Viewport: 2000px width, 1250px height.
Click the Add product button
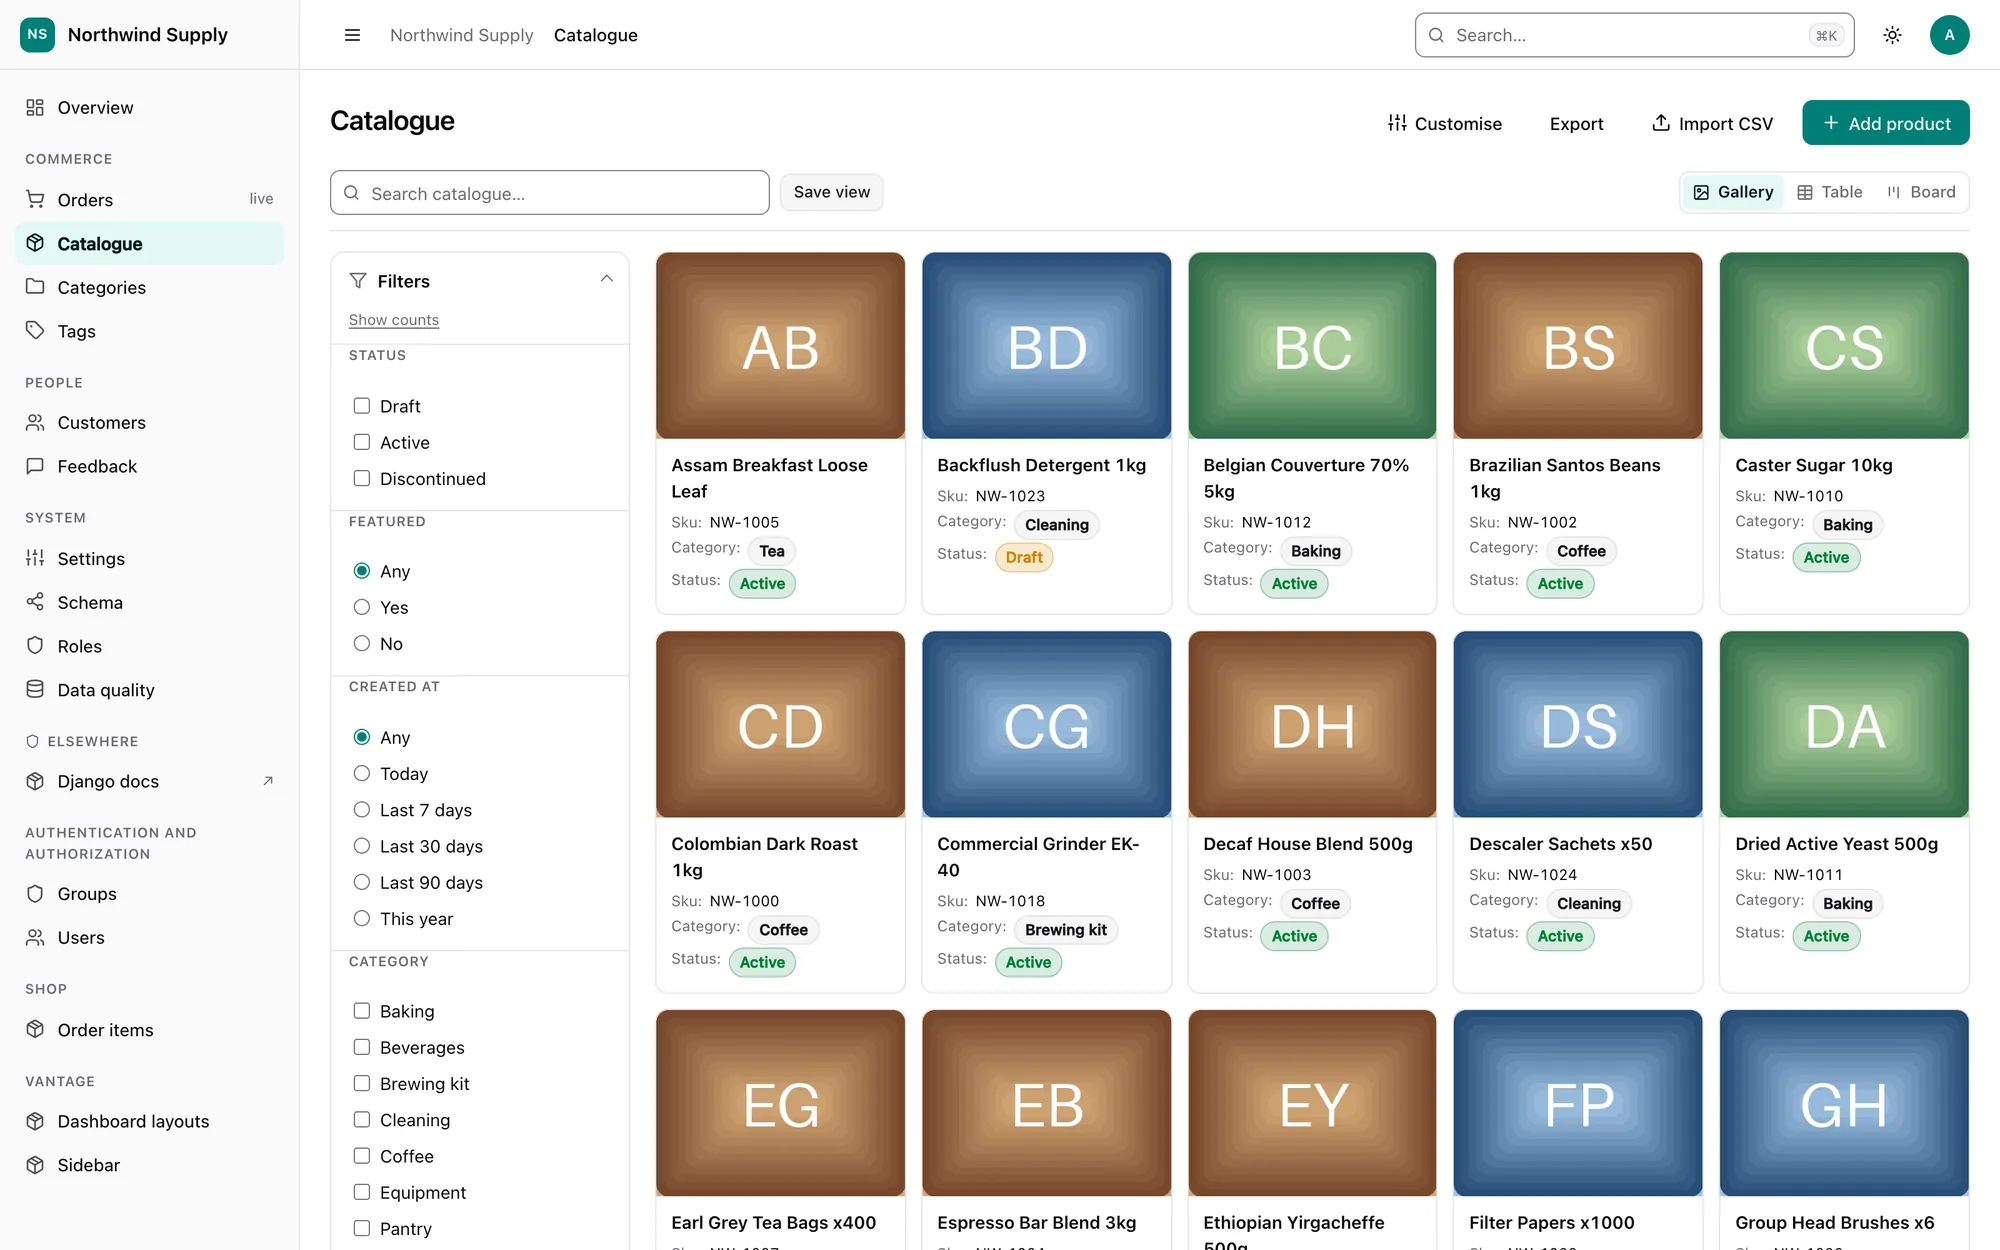pos(1886,123)
